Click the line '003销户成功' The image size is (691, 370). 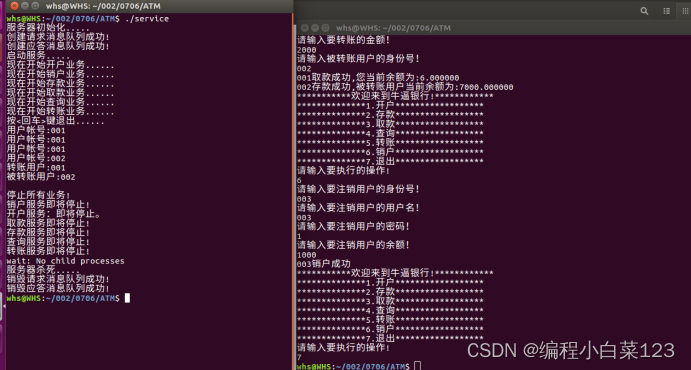[x=324, y=264]
